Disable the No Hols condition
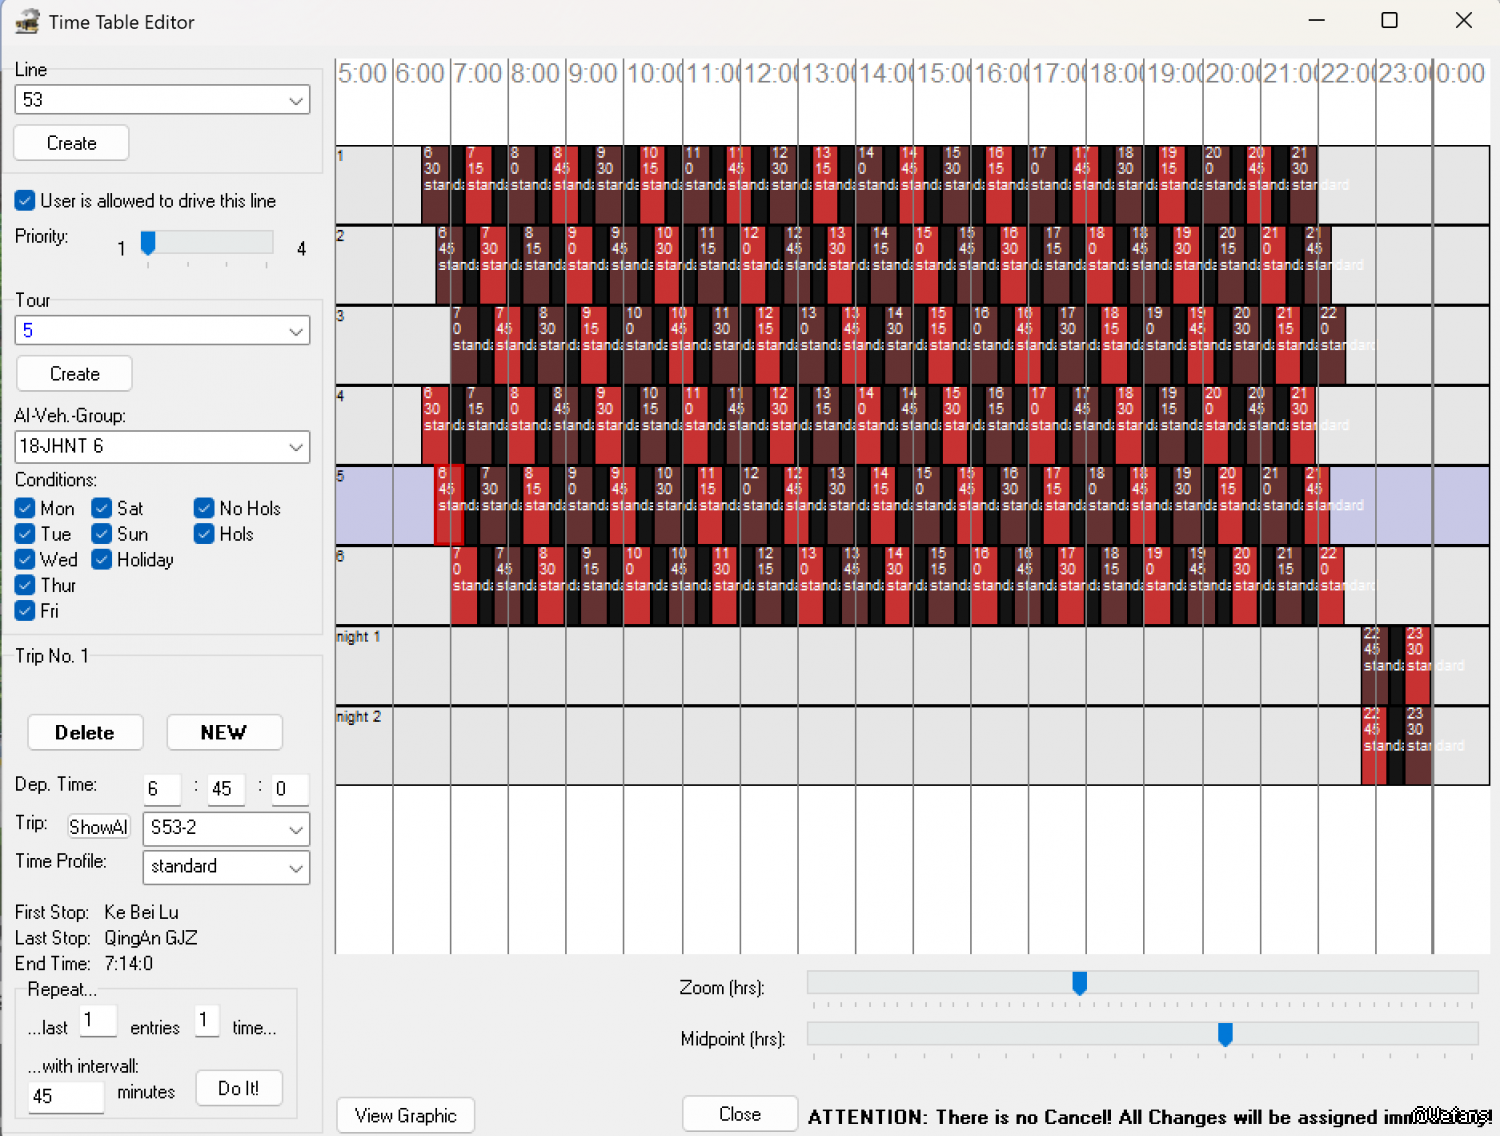1500x1136 pixels. pyautogui.click(x=205, y=508)
